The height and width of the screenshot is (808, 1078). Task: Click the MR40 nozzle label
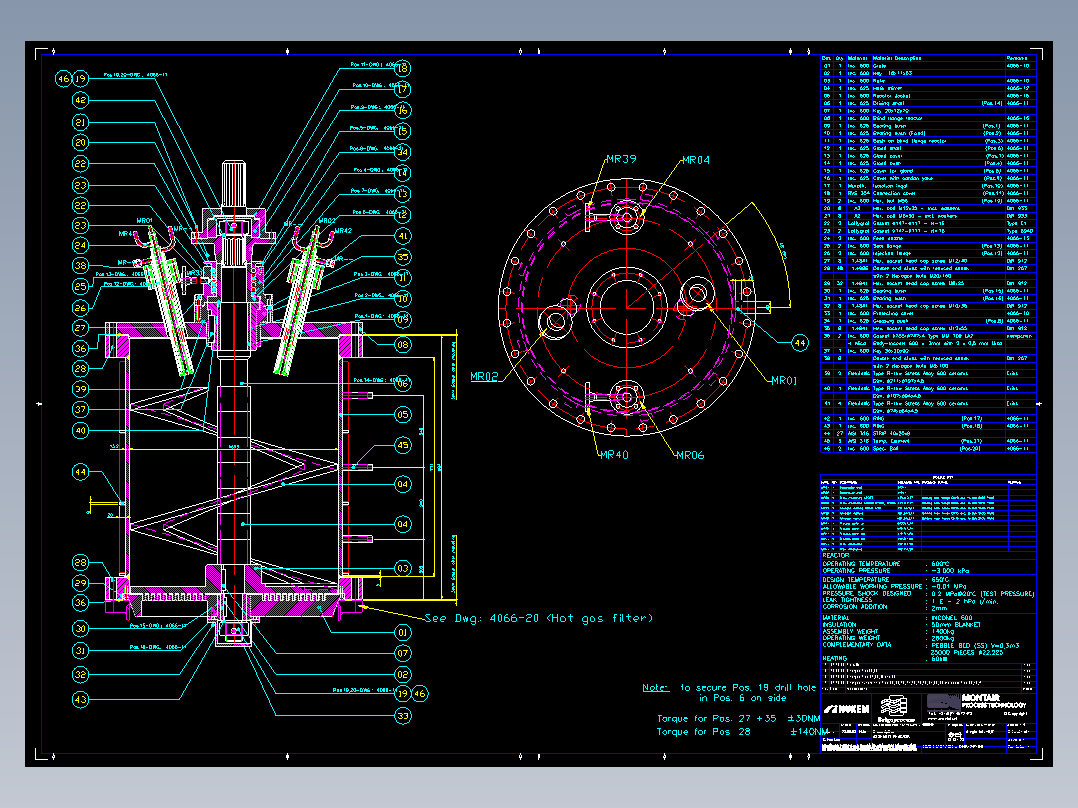(x=614, y=455)
